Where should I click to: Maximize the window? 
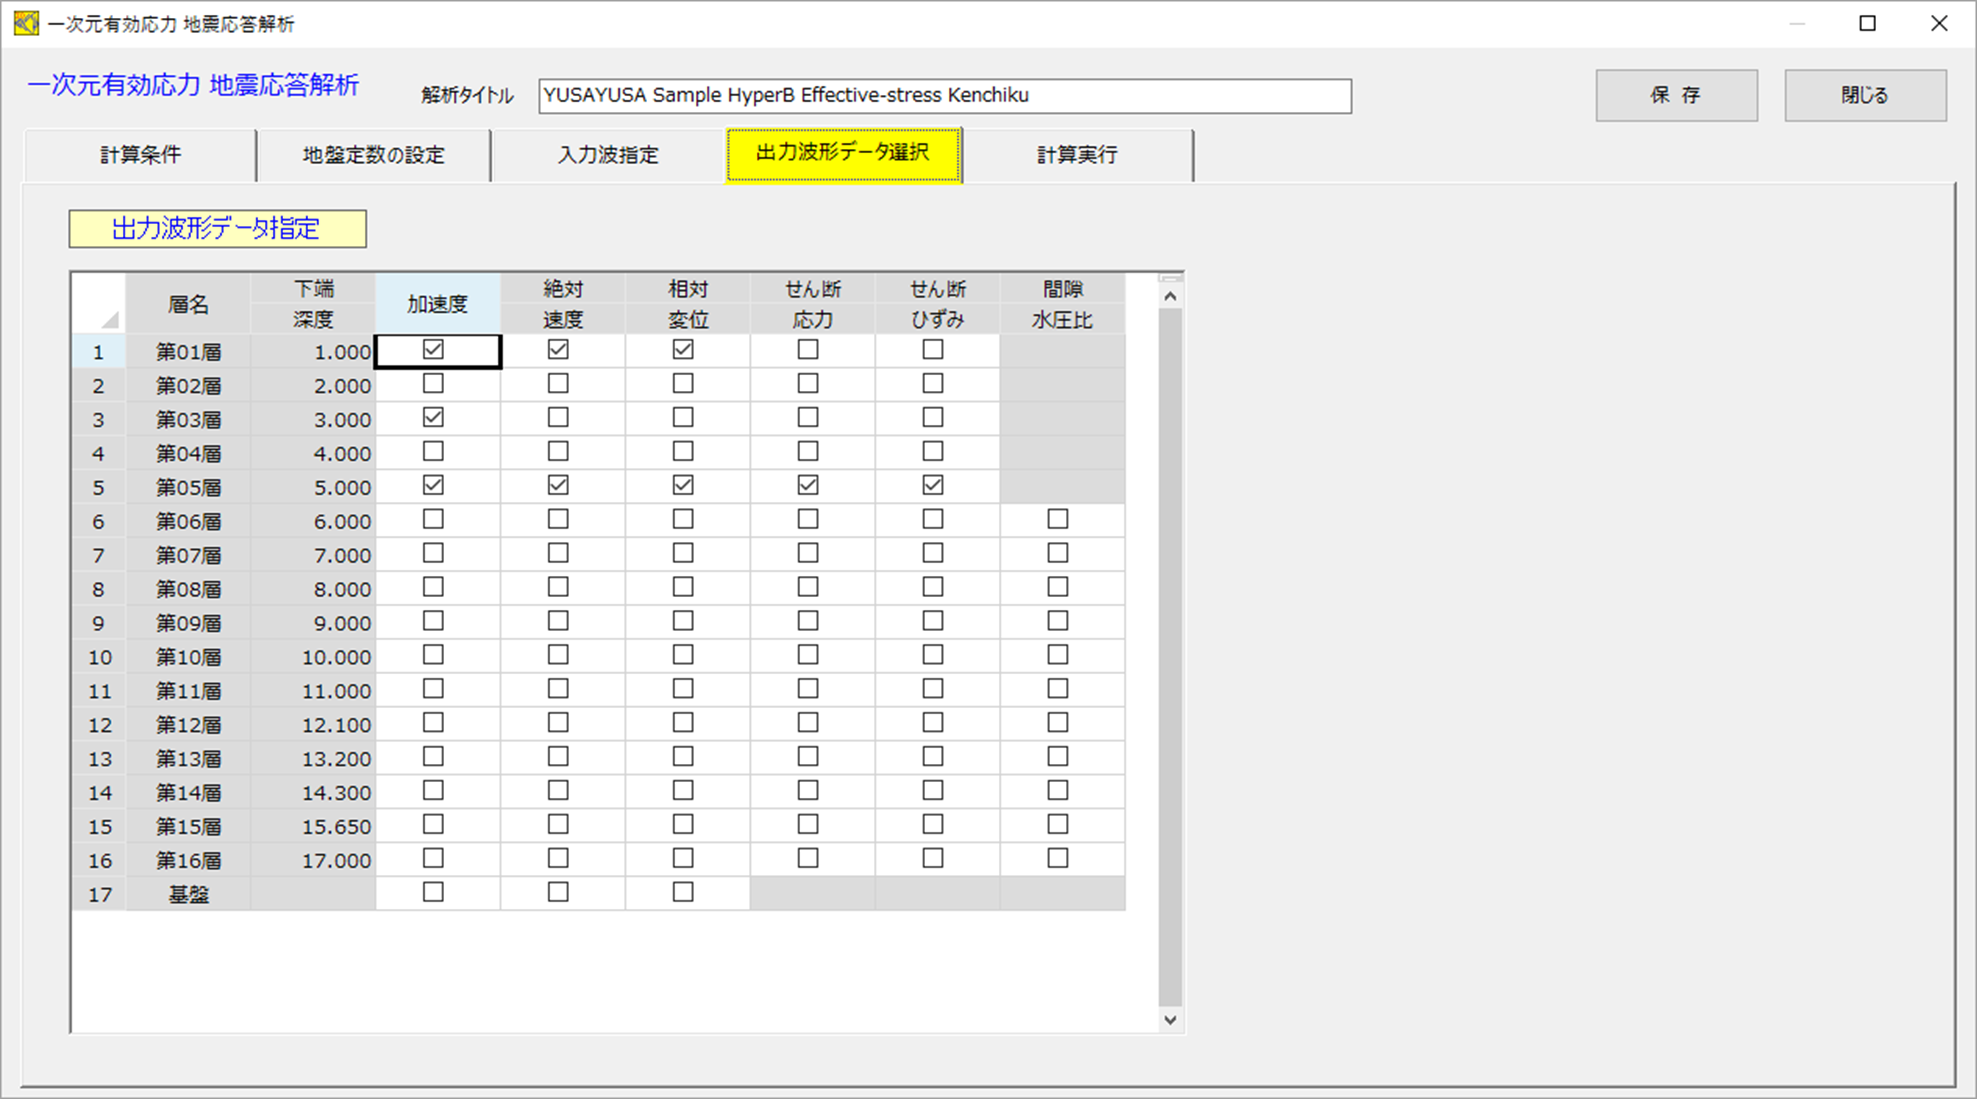coord(1867,23)
